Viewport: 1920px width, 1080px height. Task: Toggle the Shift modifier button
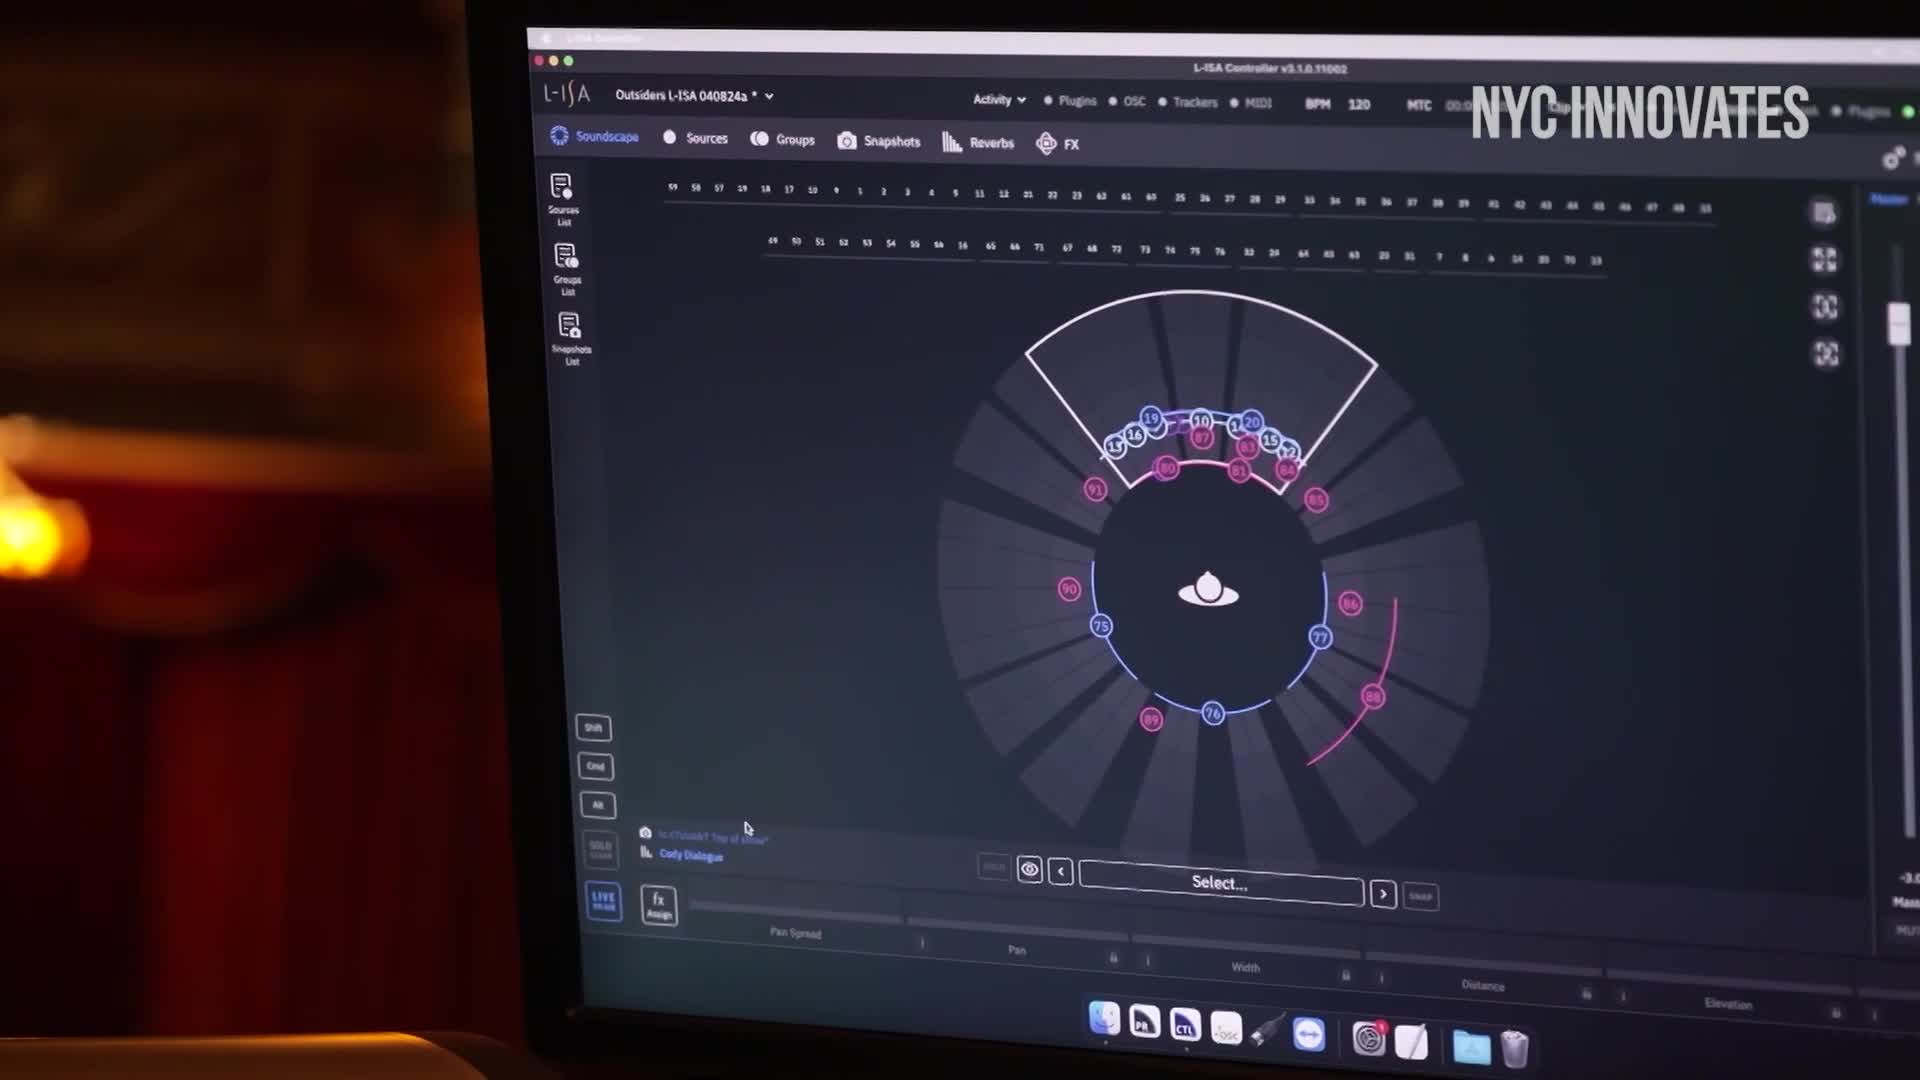pyautogui.click(x=594, y=727)
